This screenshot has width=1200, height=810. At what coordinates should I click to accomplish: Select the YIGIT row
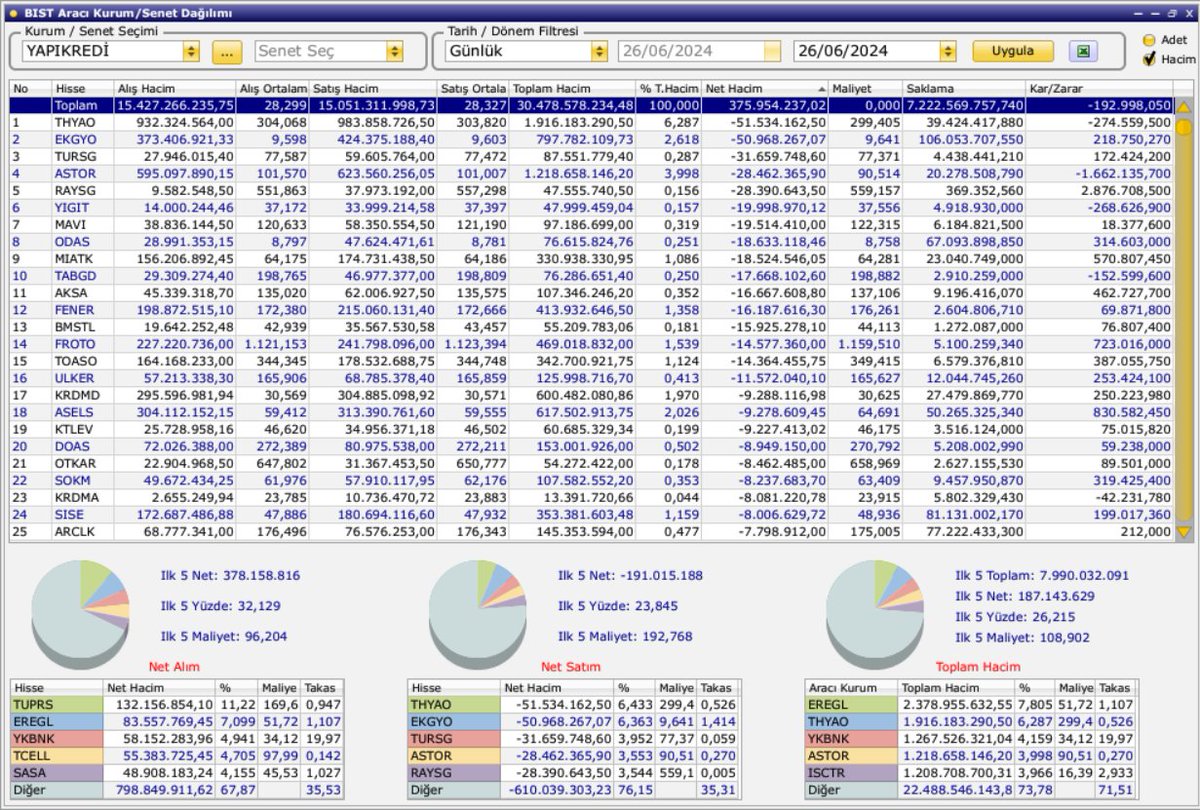(x=591, y=207)
